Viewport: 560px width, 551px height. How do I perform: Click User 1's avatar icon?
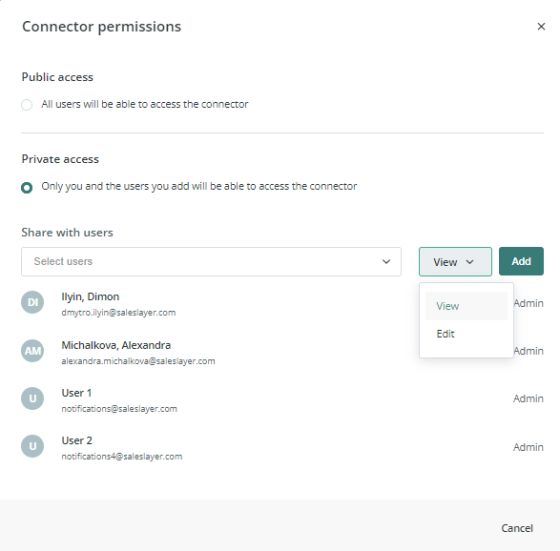click(32, 398)
